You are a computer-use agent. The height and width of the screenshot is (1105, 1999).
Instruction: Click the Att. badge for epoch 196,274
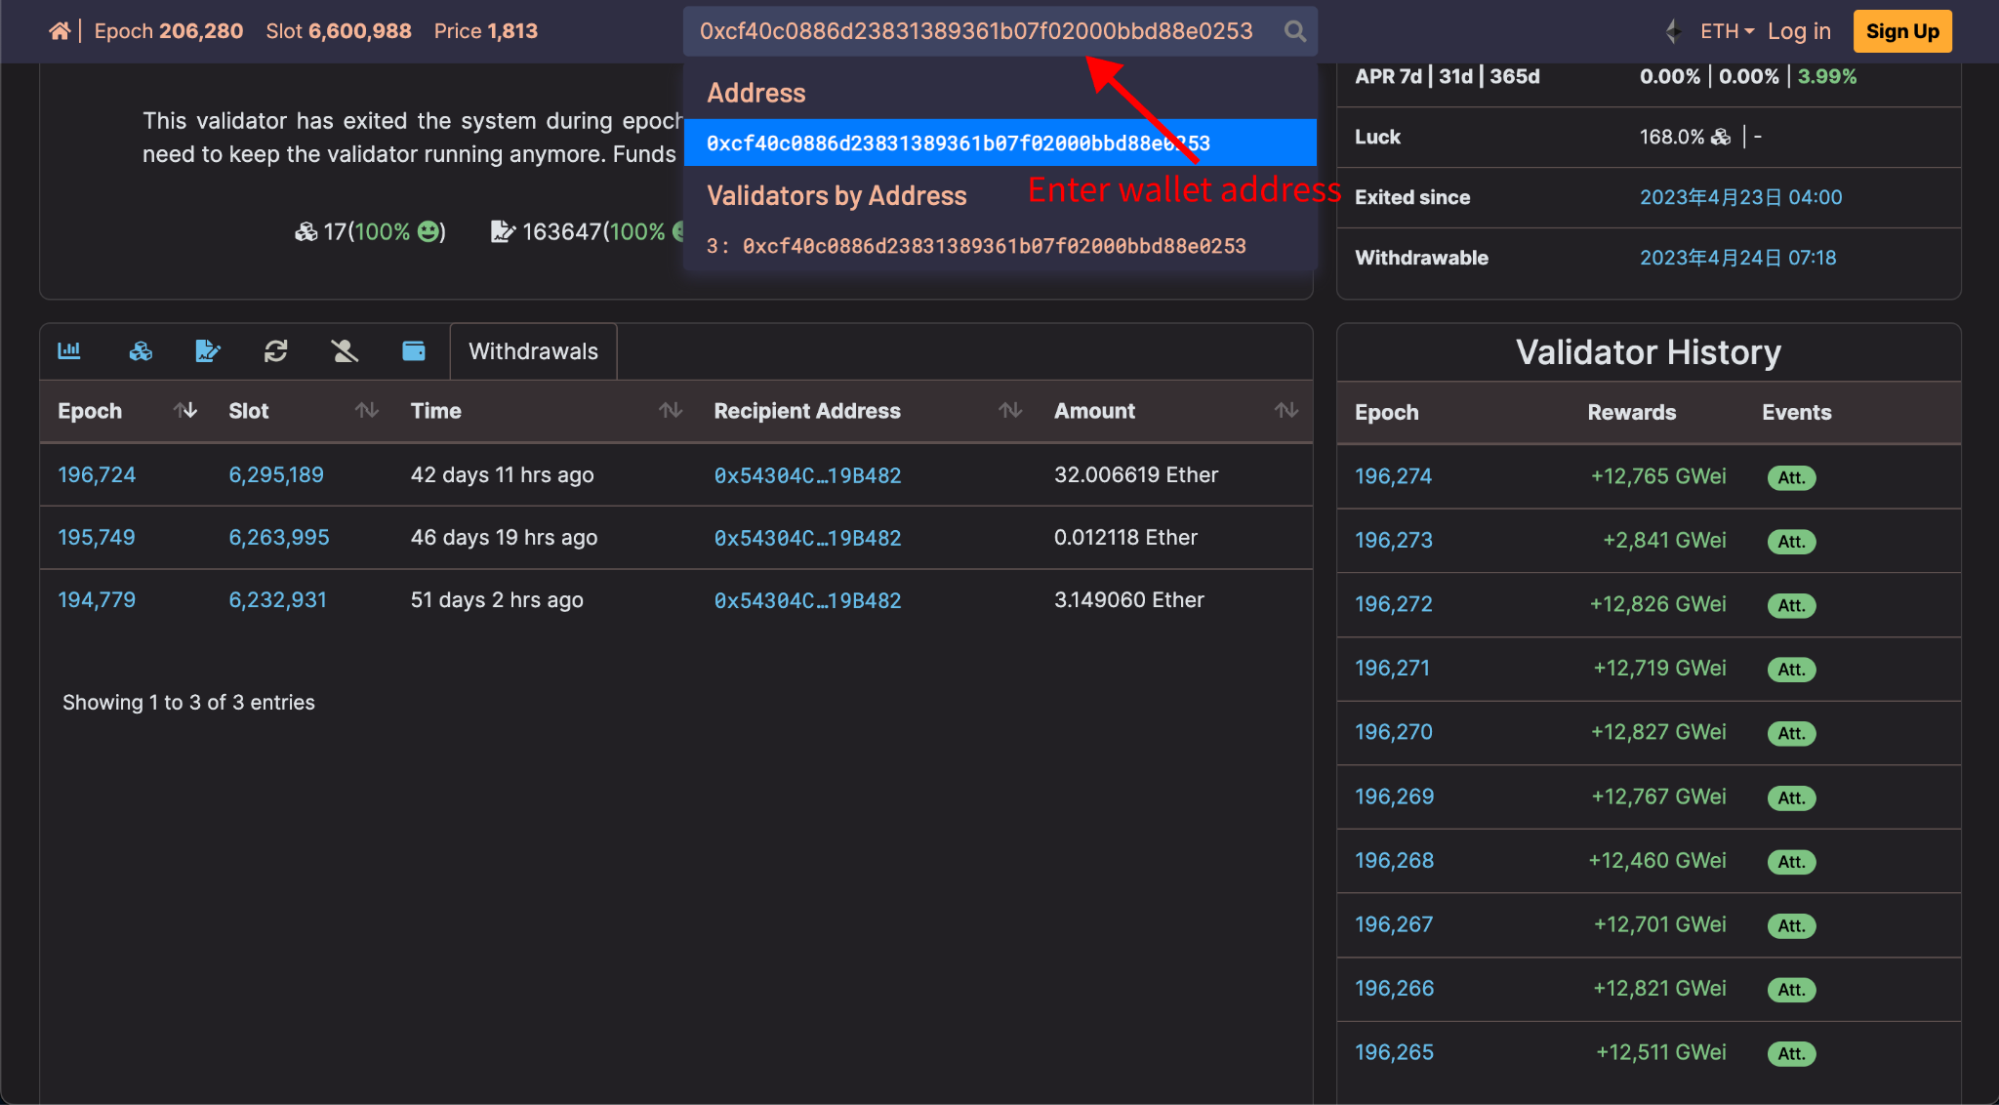point(1791,478)
